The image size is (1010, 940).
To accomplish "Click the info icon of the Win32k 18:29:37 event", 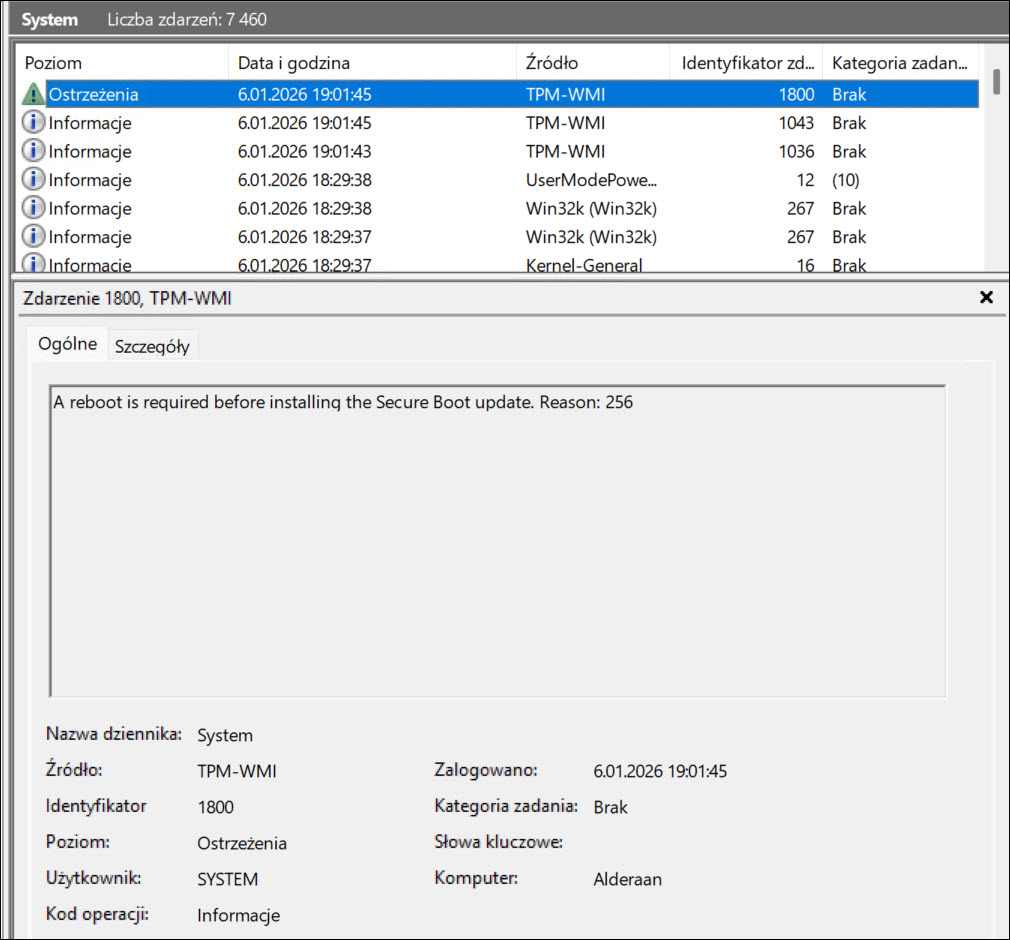I will pyautogui.click(x=33, y=237).
